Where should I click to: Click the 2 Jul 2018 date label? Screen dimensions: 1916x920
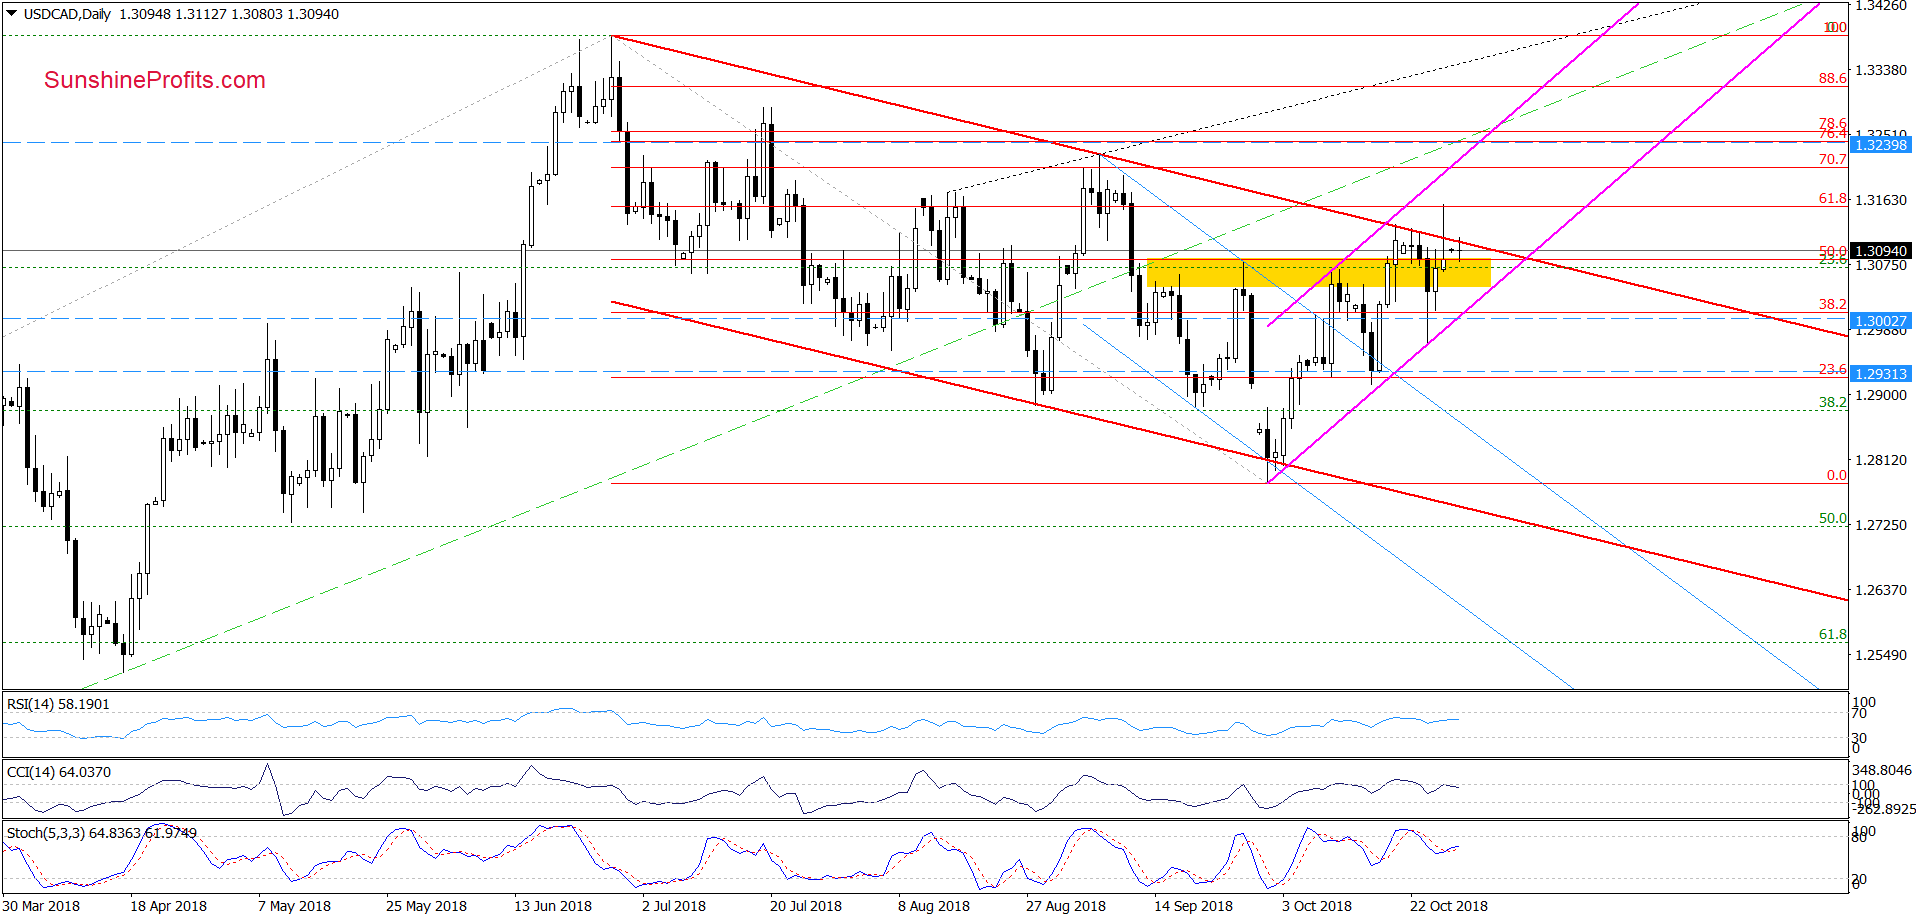(673, 906)
